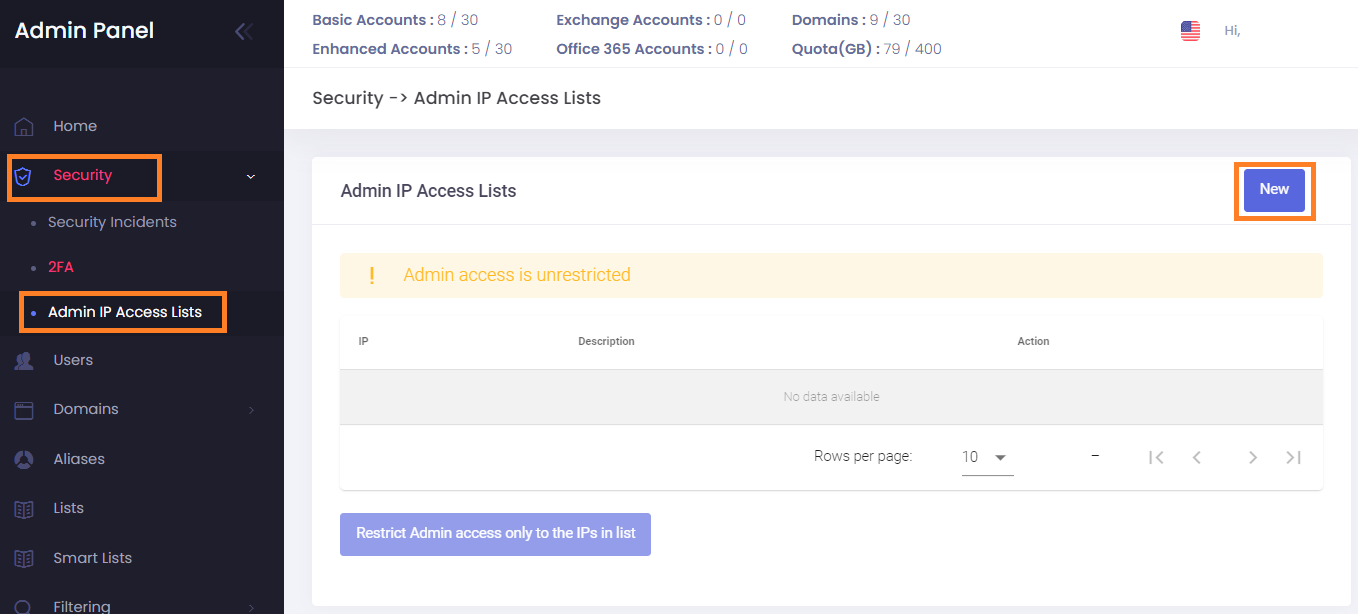
Task: Select Admin IP Access Lists in the sidebar
Action: [122, 311]
